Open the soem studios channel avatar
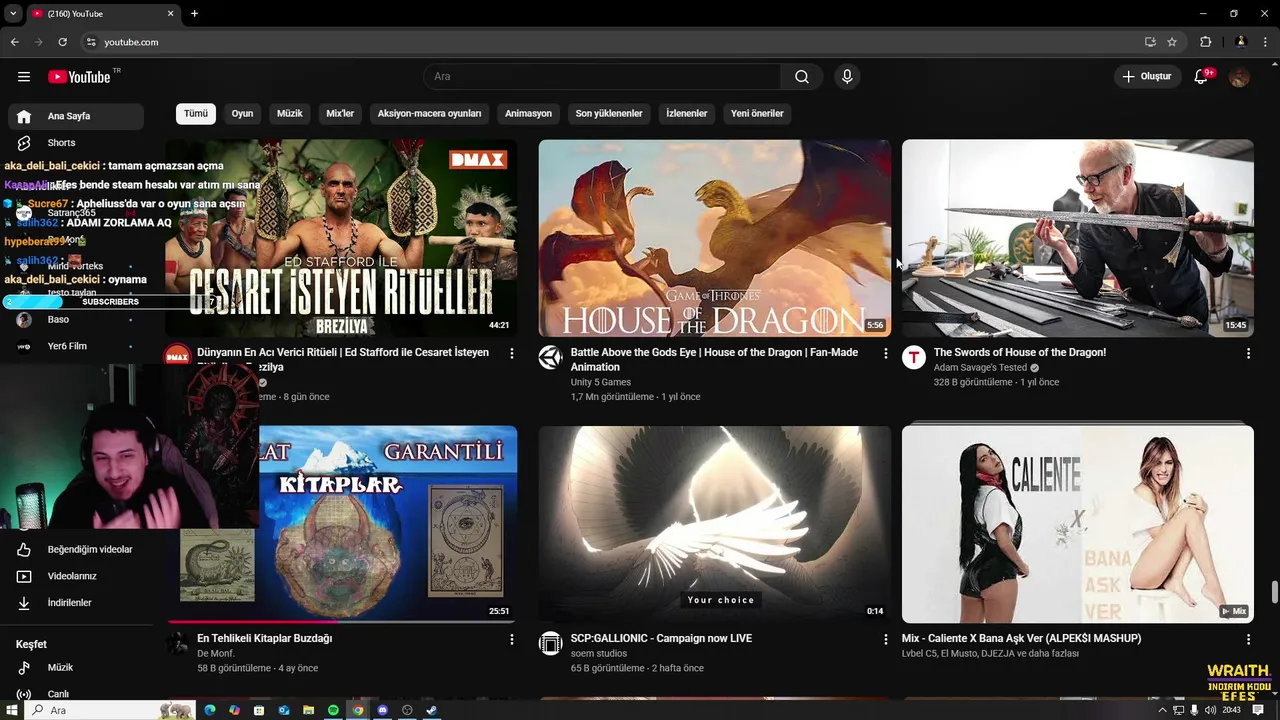The width and height of the screenshot is (1280, 720). (551, 644)
